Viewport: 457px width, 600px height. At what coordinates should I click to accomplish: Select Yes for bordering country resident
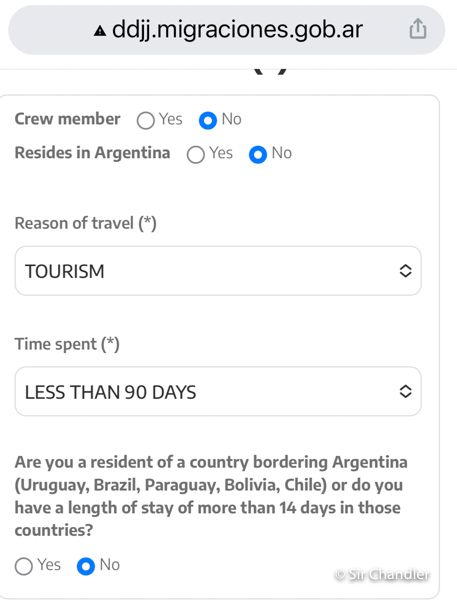click(x=24, y=566)
